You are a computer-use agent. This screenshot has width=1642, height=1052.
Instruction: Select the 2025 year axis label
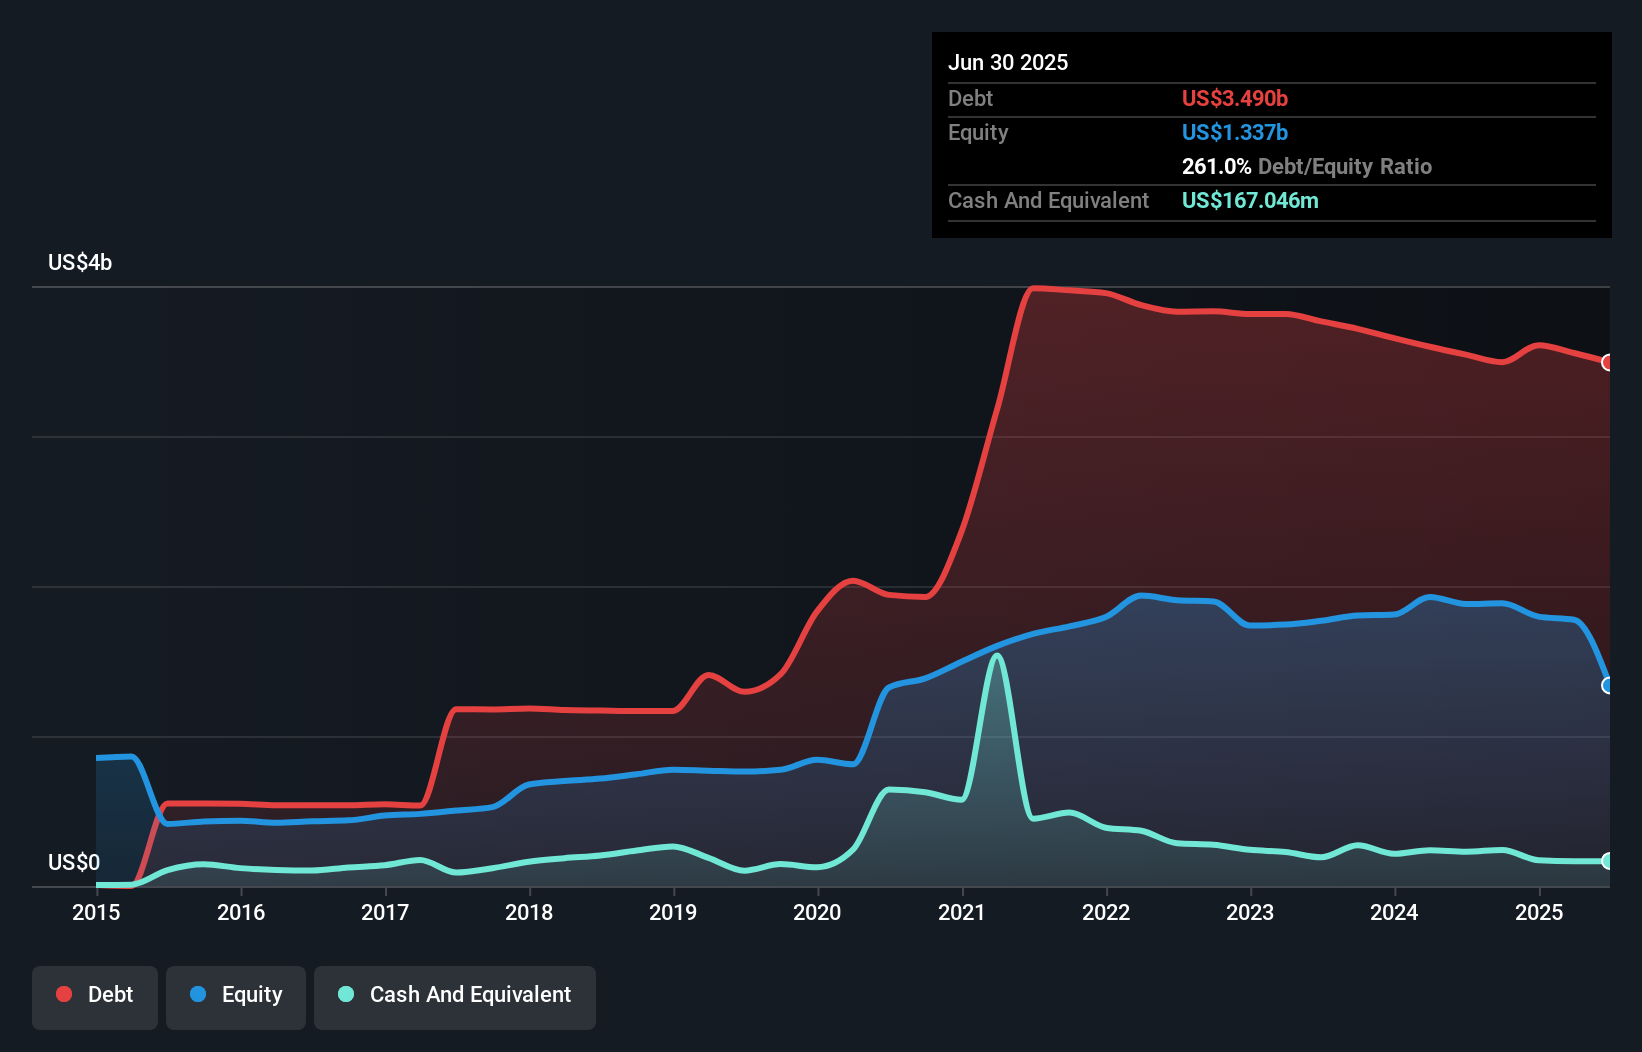pos(1539,912)
